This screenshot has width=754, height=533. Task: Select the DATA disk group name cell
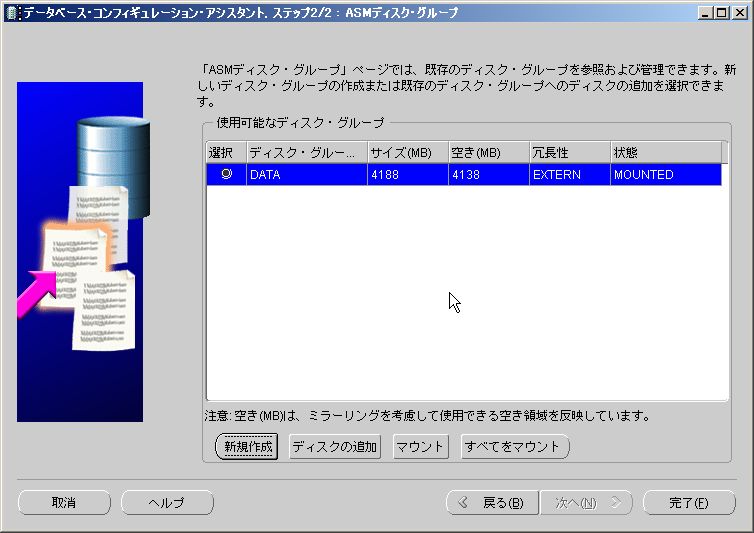(x=307, y=175)
